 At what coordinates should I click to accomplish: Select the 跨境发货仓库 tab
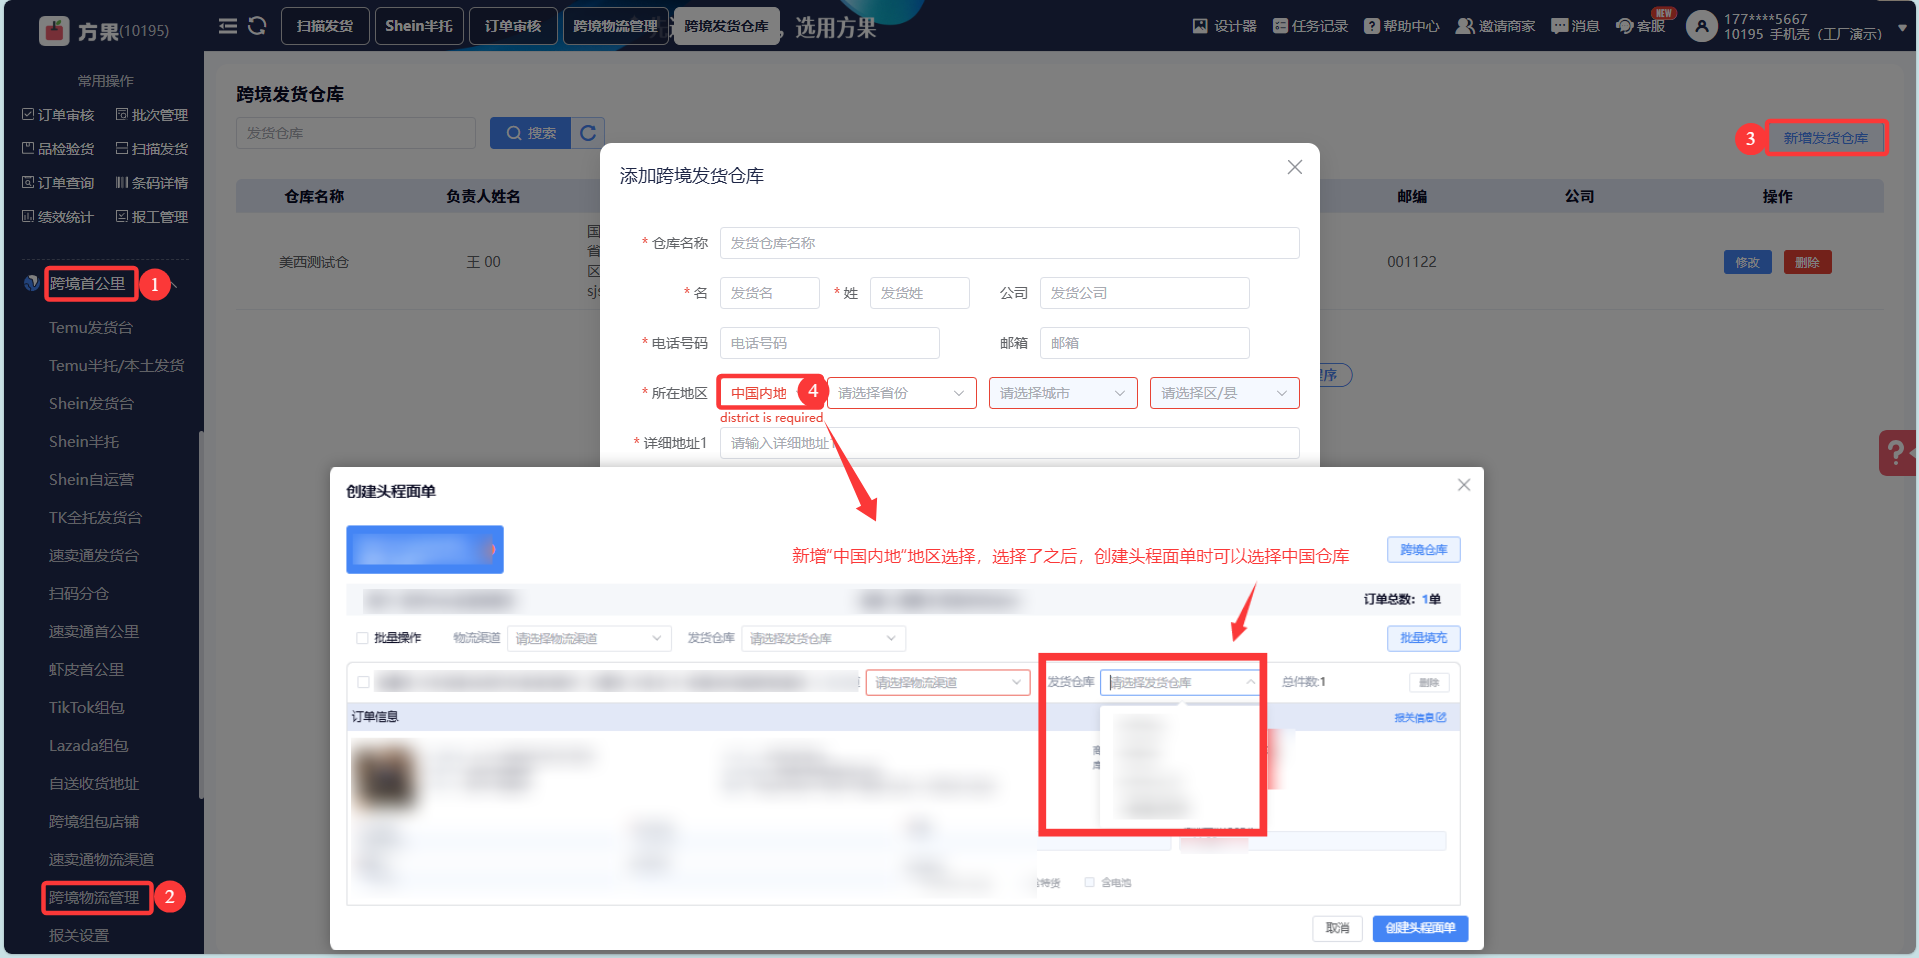point(727,26)
